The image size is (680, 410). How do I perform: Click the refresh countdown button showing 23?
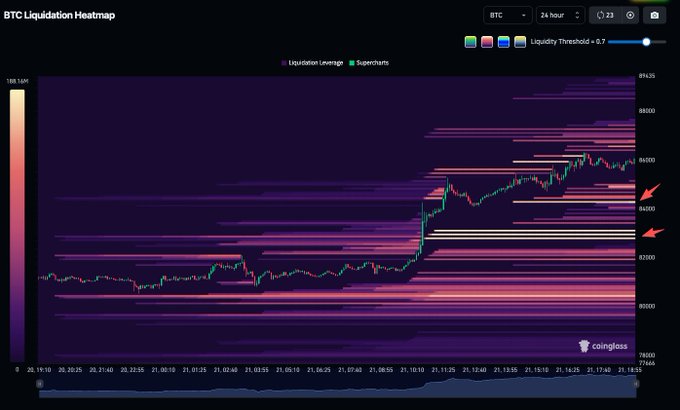pyautogui.click(x=605, y=15)
